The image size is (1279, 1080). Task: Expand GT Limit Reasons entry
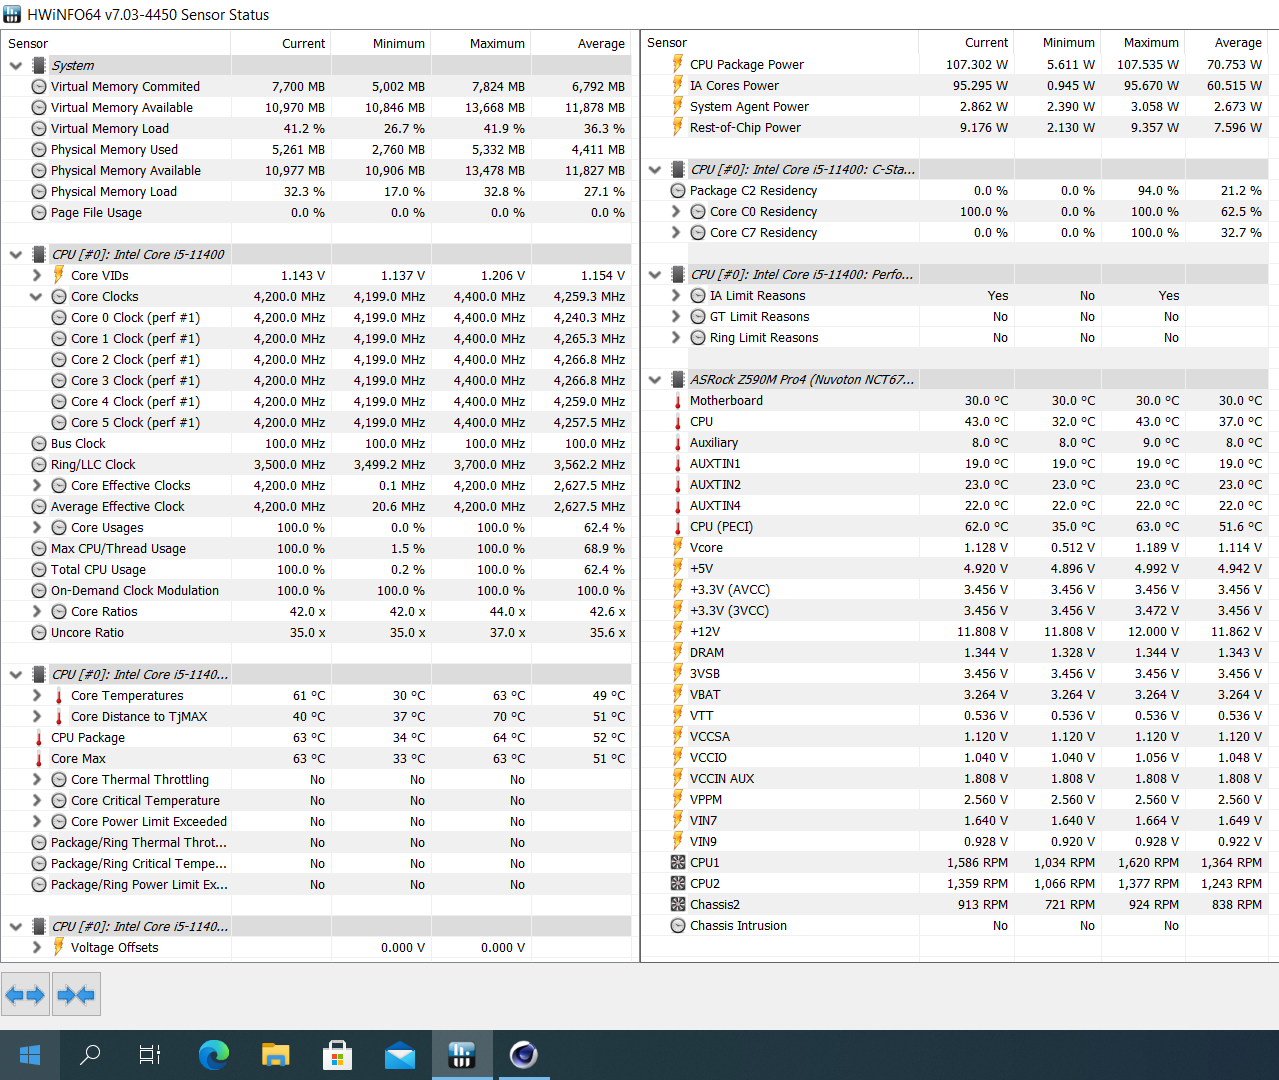click(675, 316)
